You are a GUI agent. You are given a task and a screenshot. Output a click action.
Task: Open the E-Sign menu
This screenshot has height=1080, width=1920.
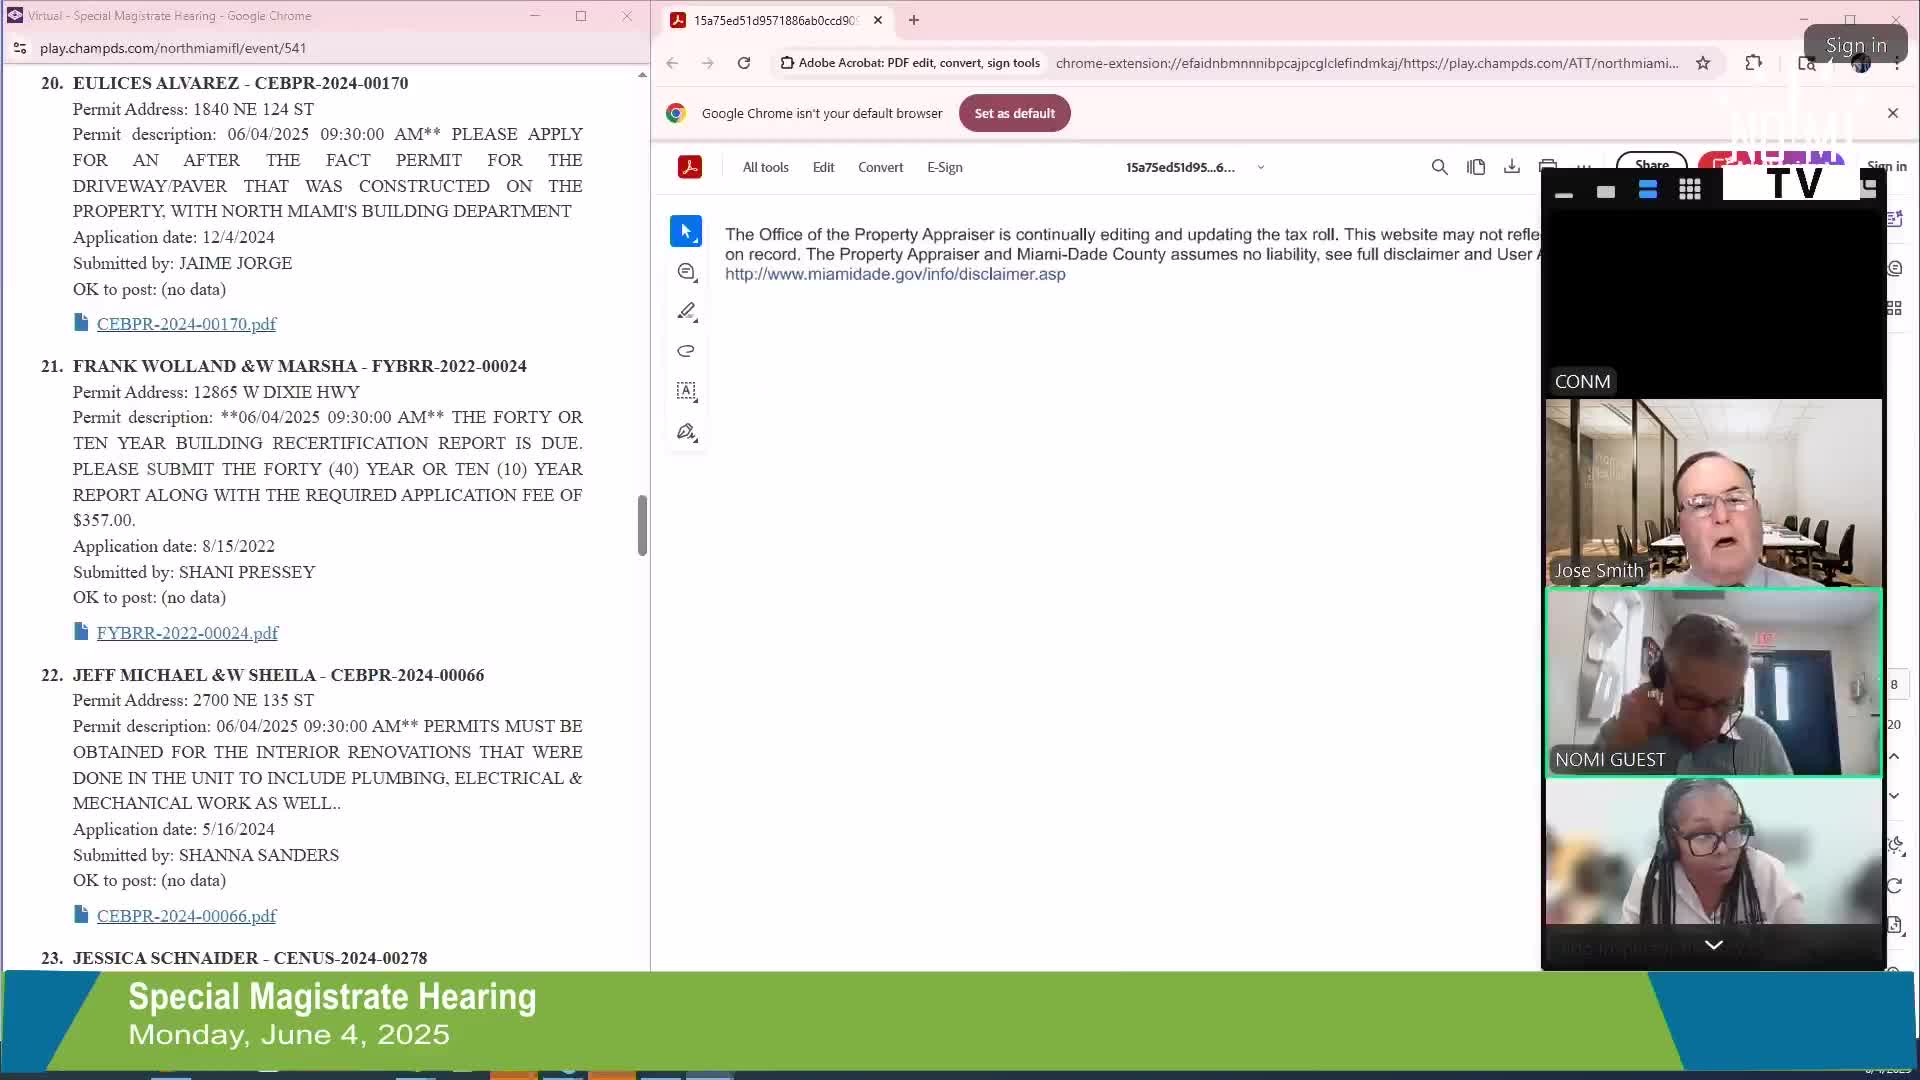[x=944, y=167]
